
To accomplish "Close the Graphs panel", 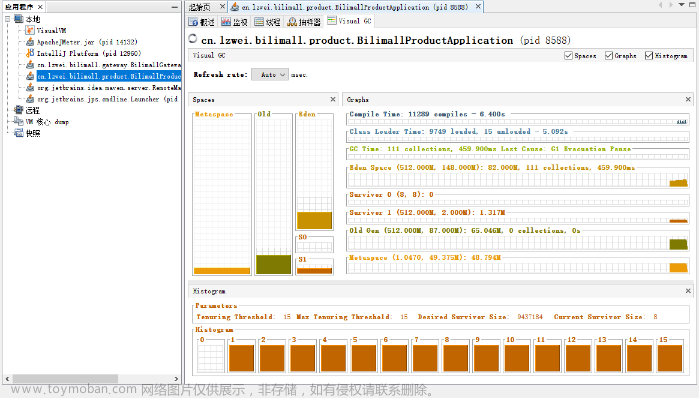I will pos(688,99).
